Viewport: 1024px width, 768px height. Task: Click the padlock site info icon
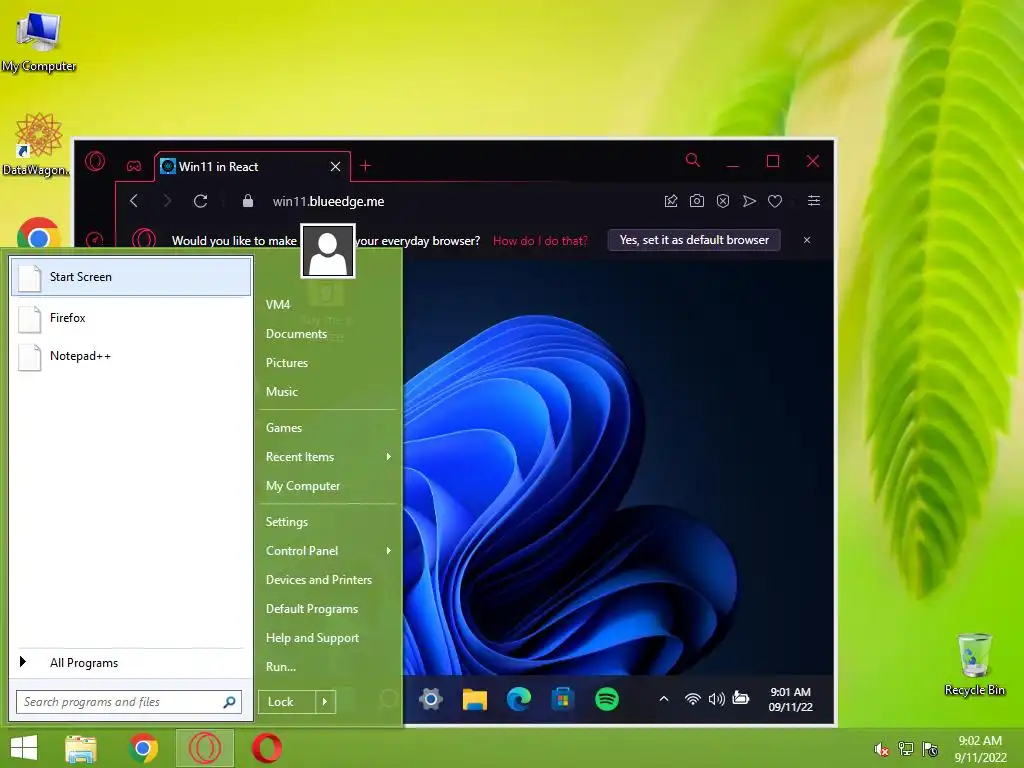tap(248, 201)
